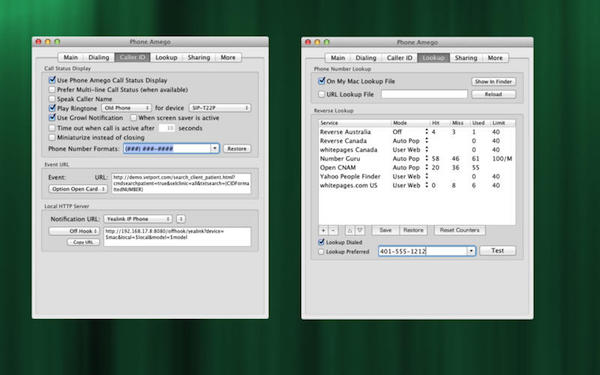
Task: Open the Old Phone ringtone dropdown
Action: click(126, 108)
